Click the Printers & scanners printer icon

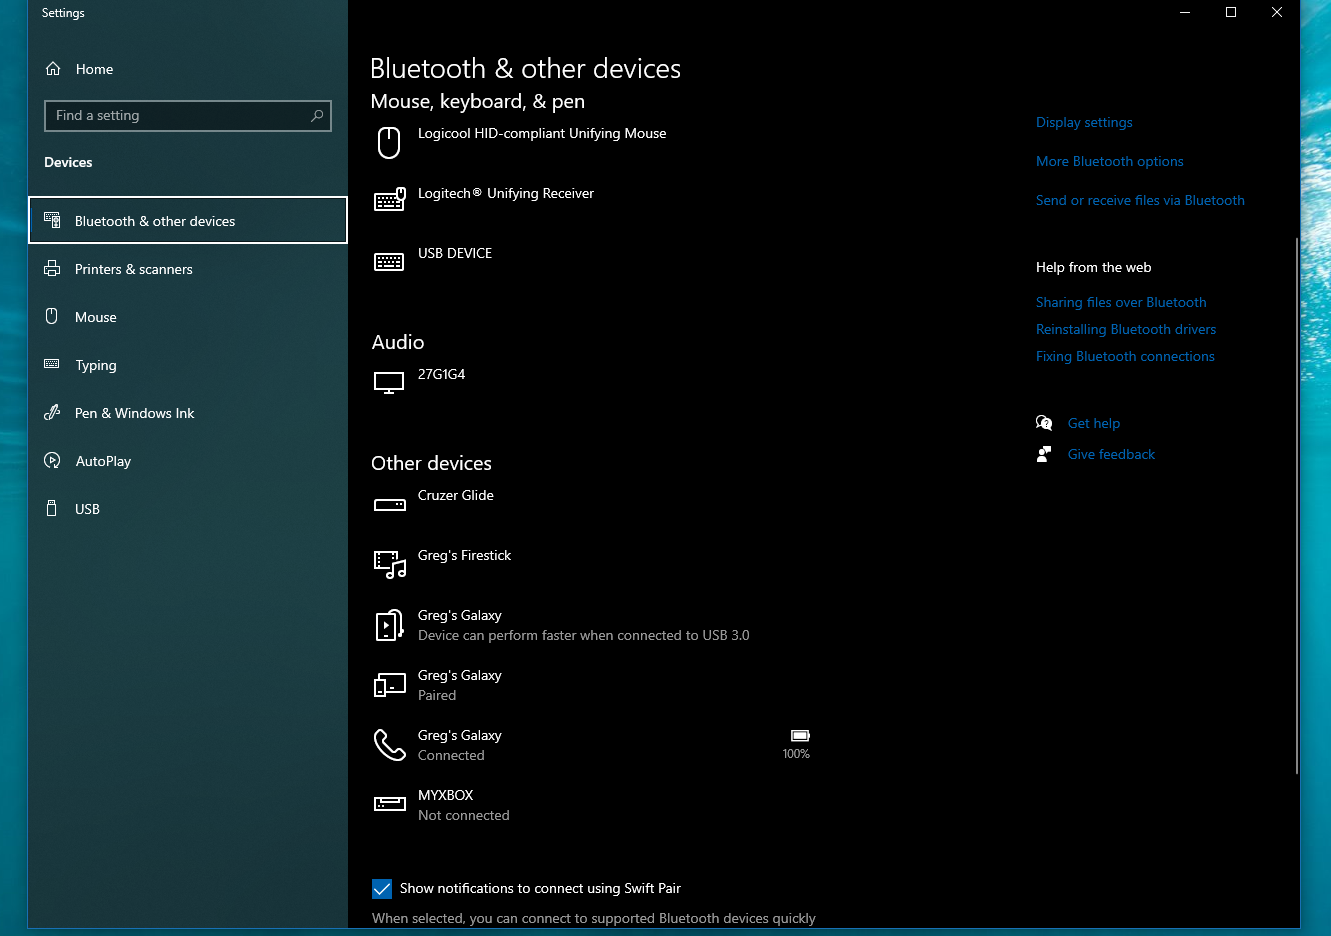(x=52, y=269)
